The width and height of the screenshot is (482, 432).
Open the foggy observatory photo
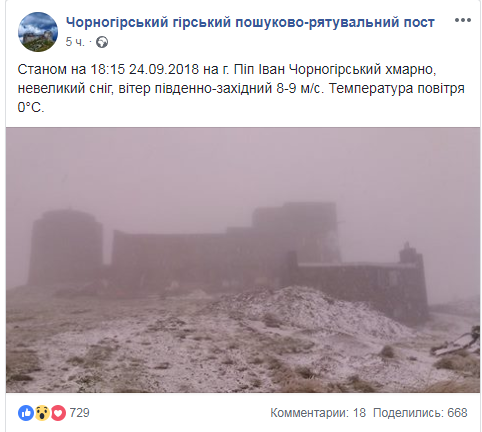click(243, 260)
